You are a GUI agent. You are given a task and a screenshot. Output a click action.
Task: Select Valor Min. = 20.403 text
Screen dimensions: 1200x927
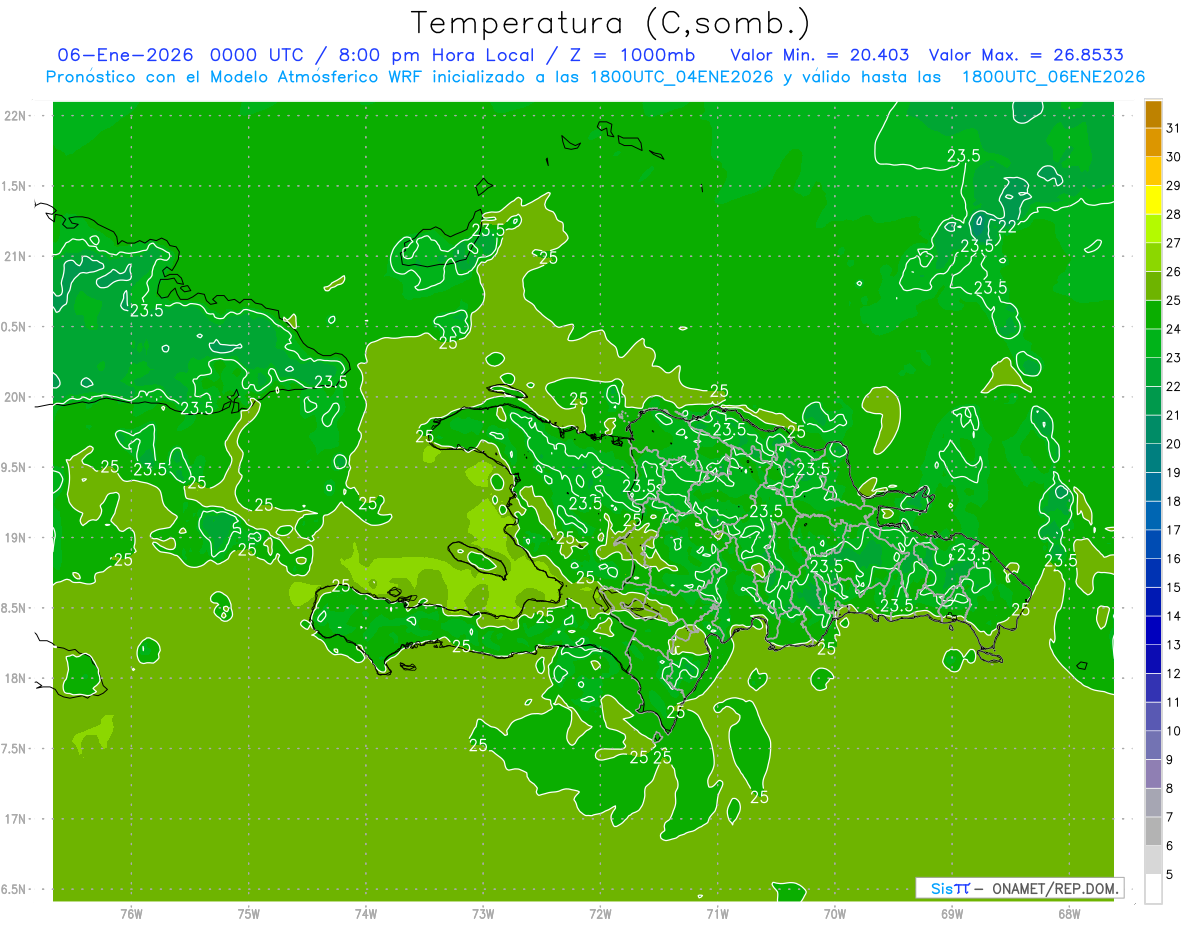pyautogui.click(x=820, y=54)
